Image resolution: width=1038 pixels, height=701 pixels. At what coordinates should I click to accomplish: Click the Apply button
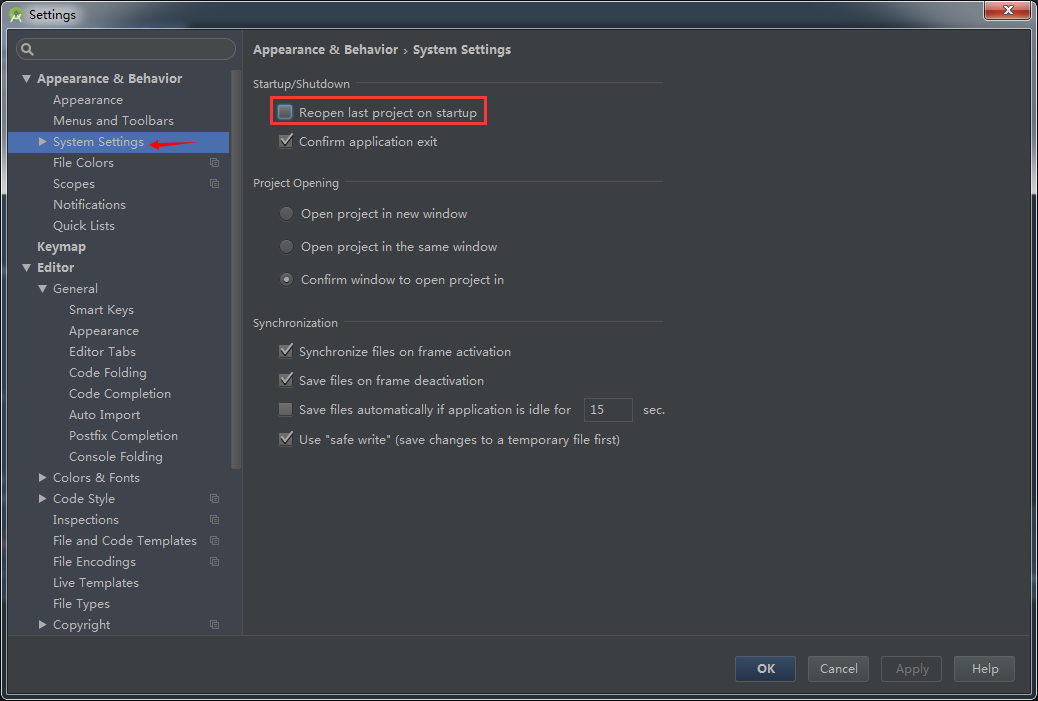[x=912, y=669]
